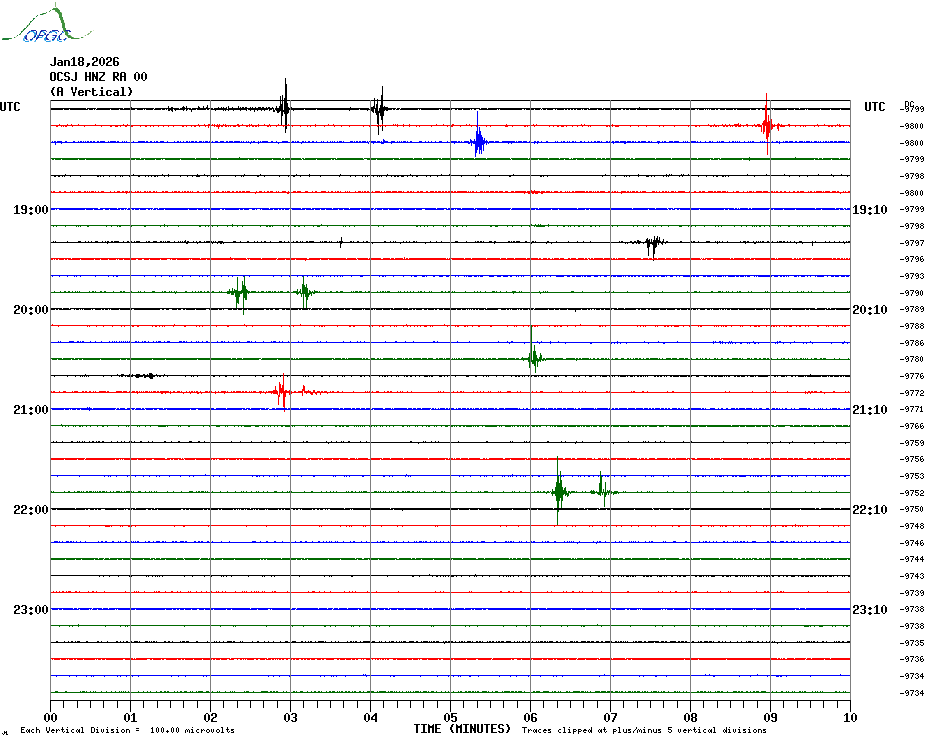Click the 19:00 time label
Image resolution: width=930 pixels, height=744 pixels.
(x=30, y=210)
